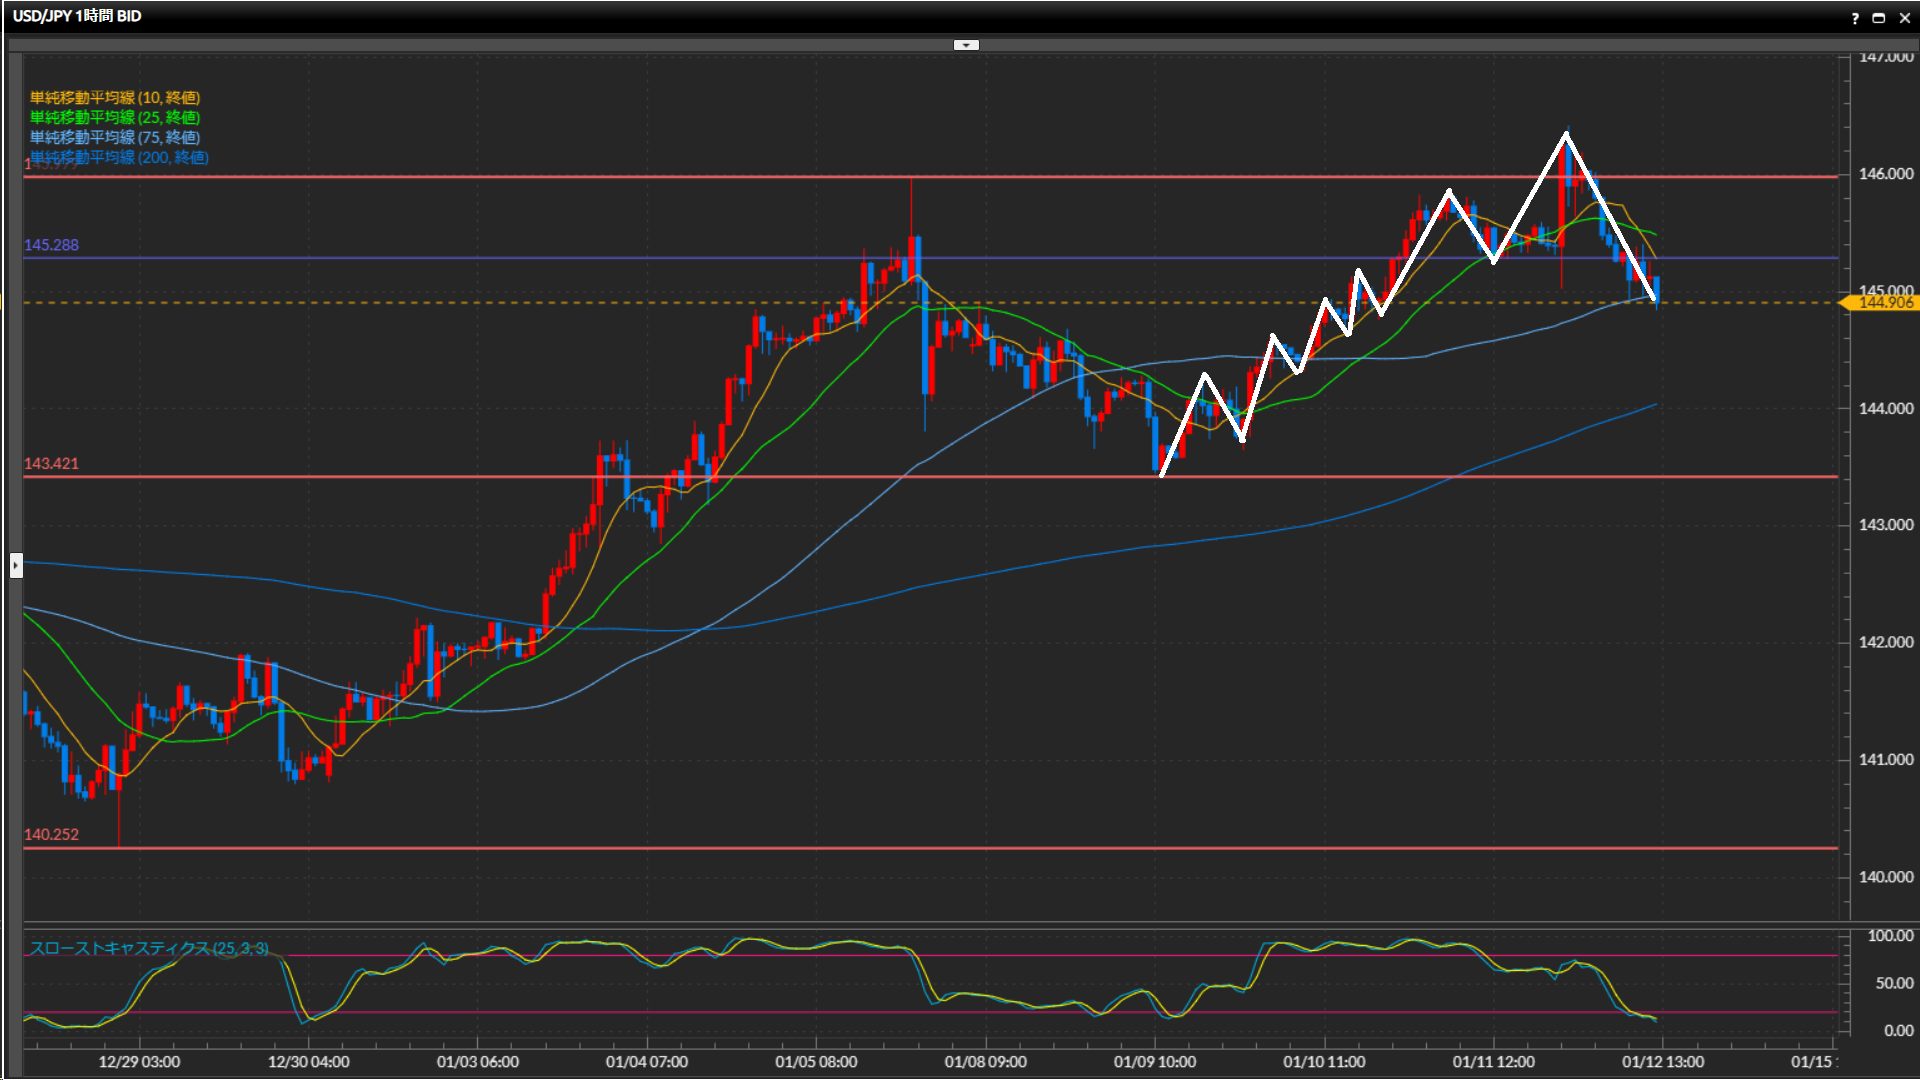The width and height of the screenshot is (1920, 1080).
Task: Select the purple 145.288 horizontal line label
Action: coord(51,245)
